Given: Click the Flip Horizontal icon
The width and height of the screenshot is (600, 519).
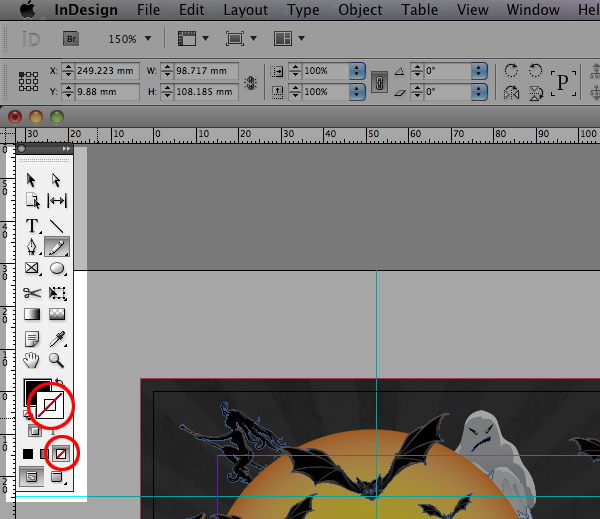Looking at the screenshot, I should click(x=512, y=93).
